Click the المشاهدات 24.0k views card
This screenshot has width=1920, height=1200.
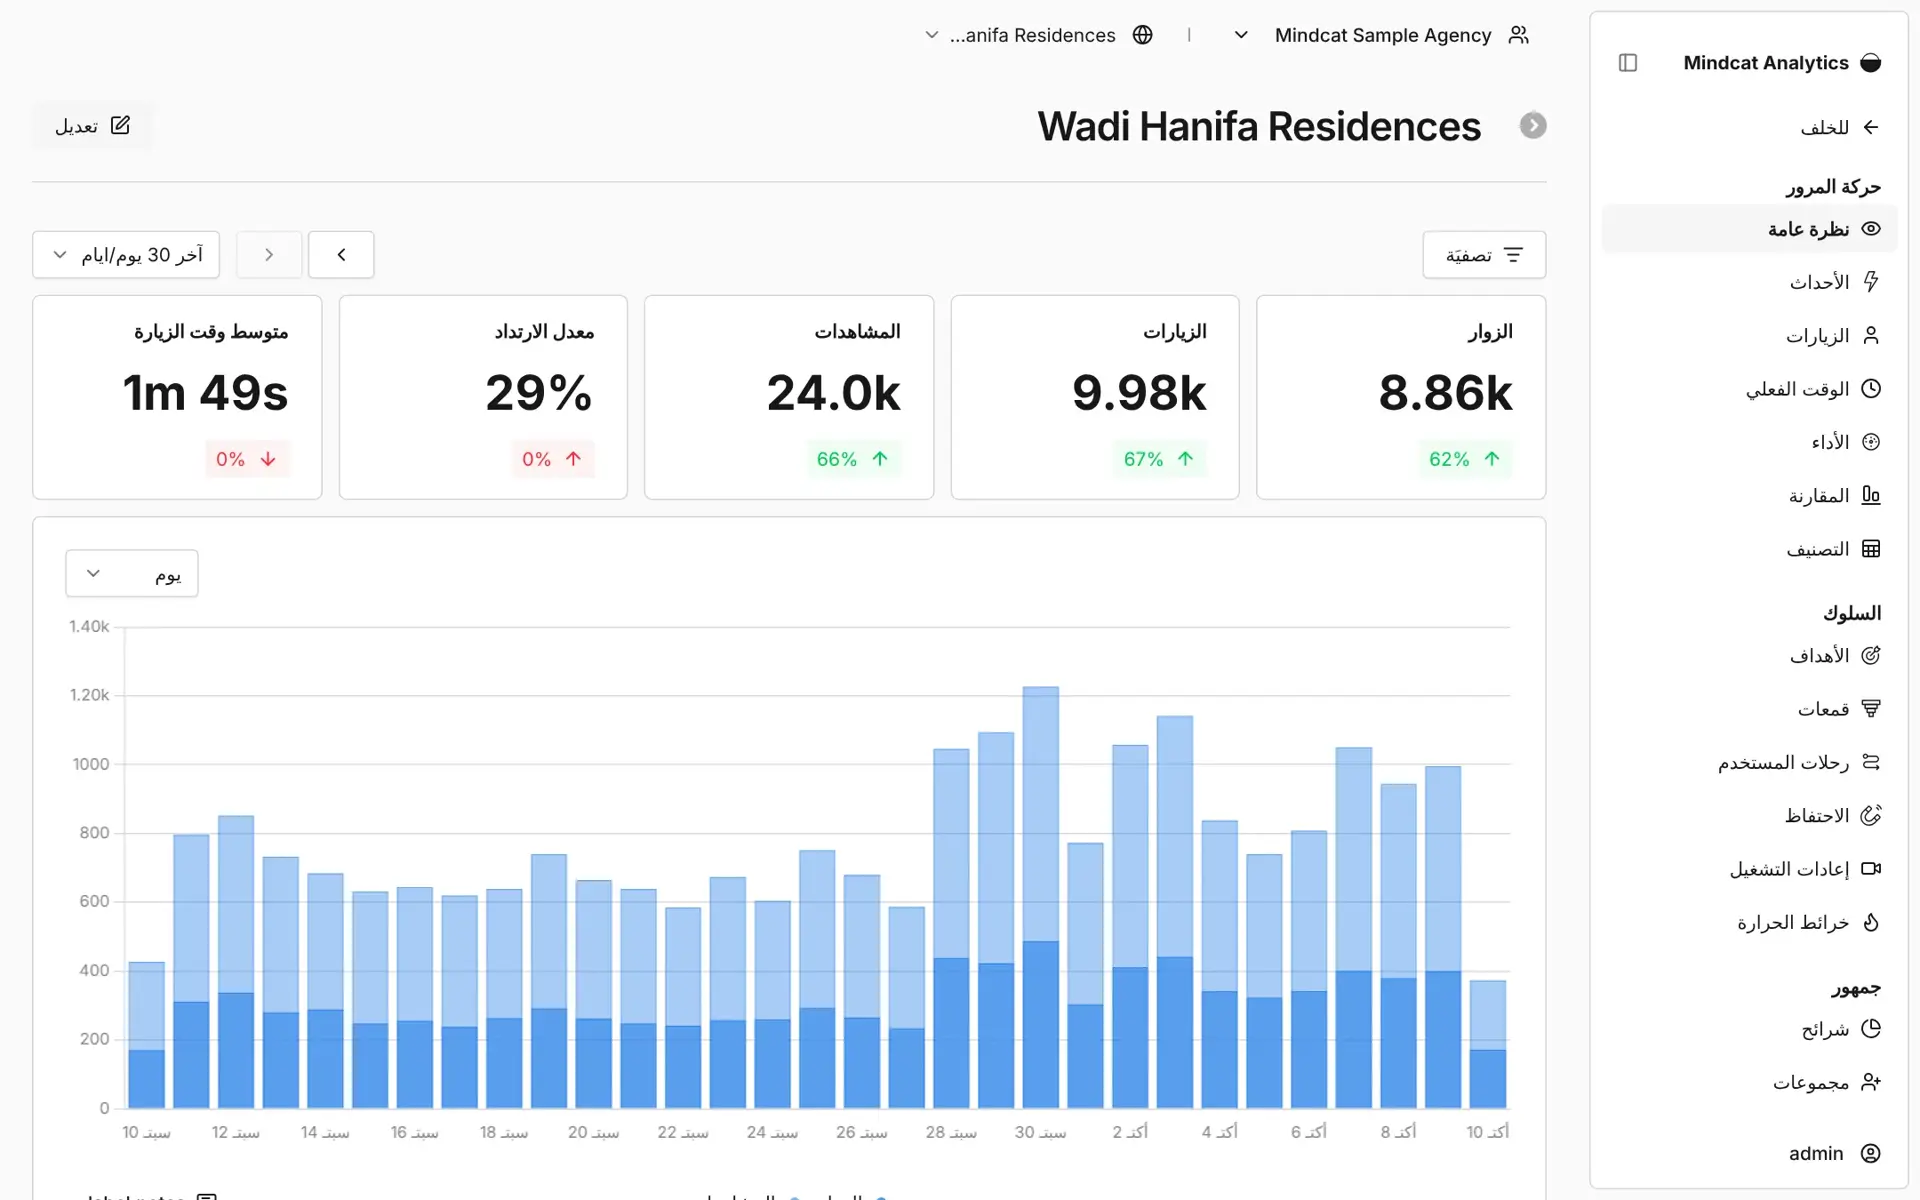[789, 397]
